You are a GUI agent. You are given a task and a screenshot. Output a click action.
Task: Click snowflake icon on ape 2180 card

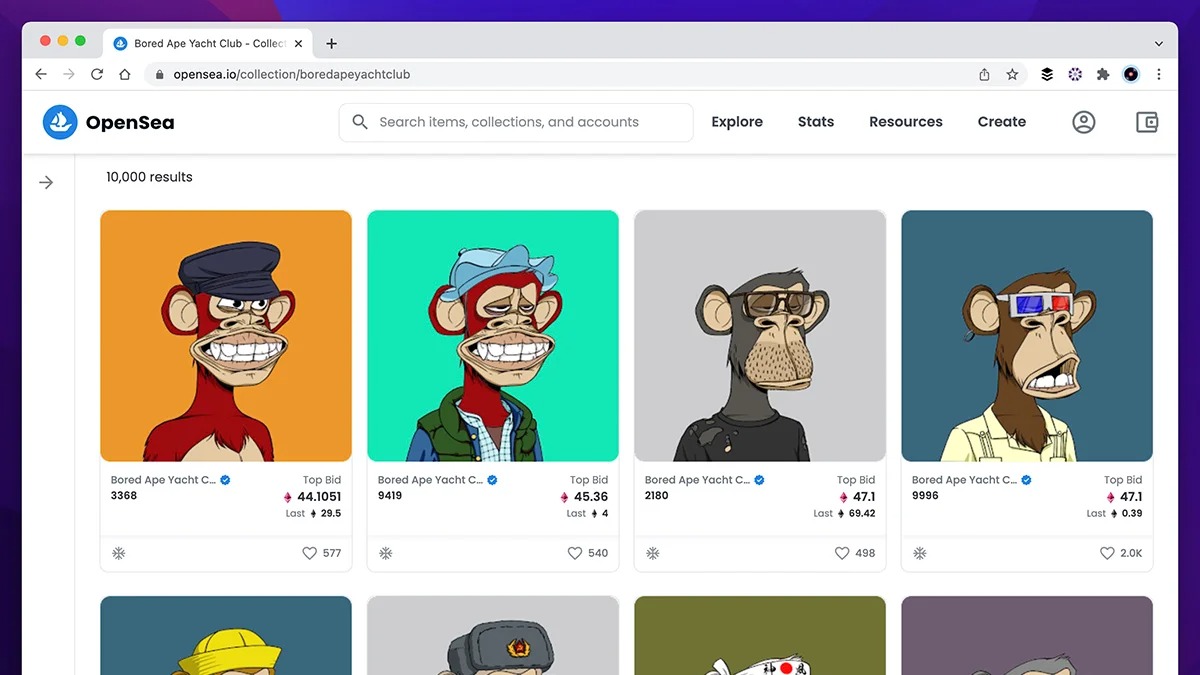[x=652, y=553]
